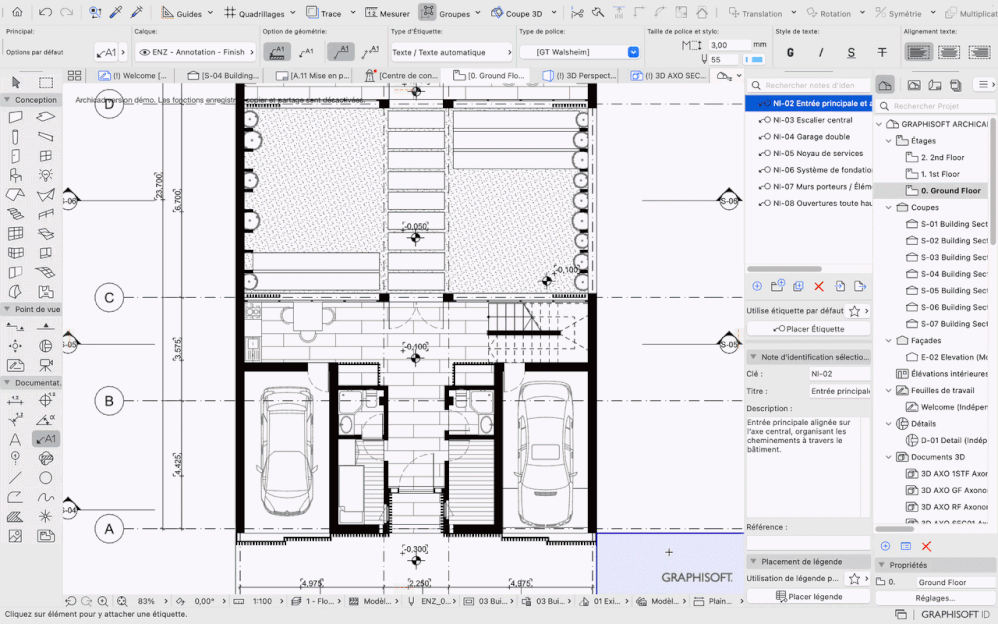Select note NI-04 Garage double
998x624 pixels.
[x=808, y=136]
